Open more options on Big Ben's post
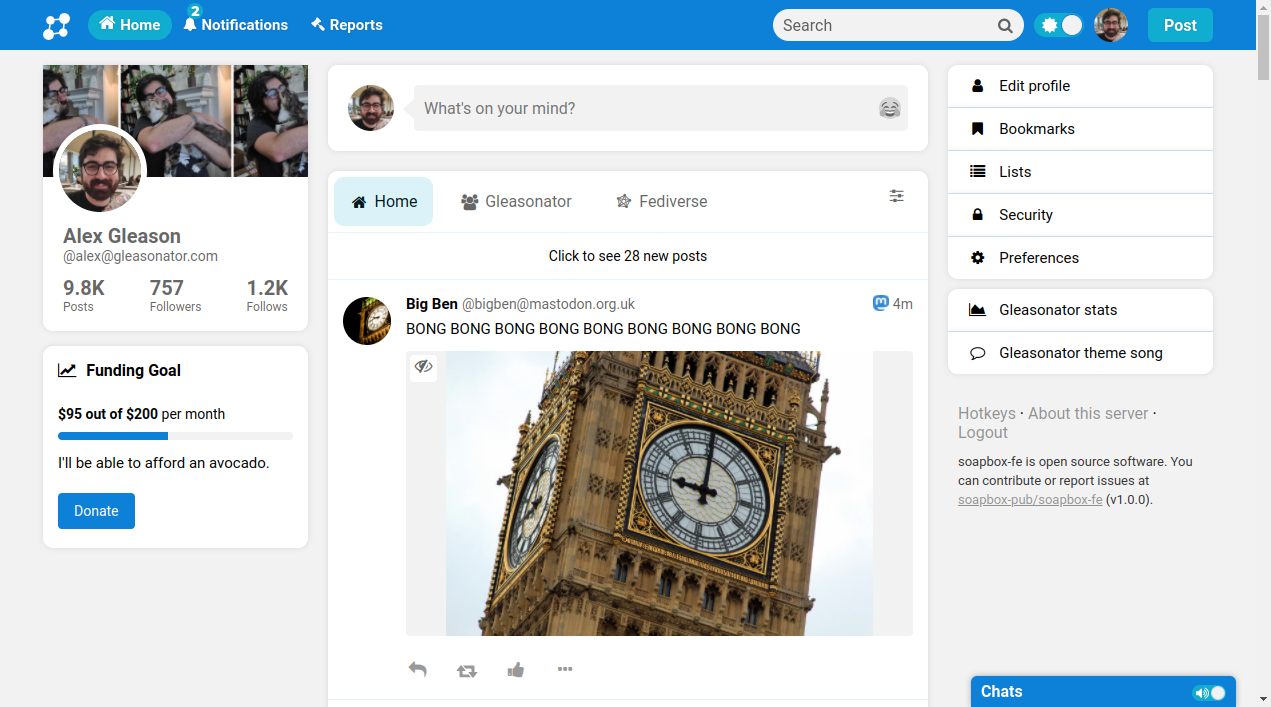The image size is (1271, 707). click(x=565, y=670)
